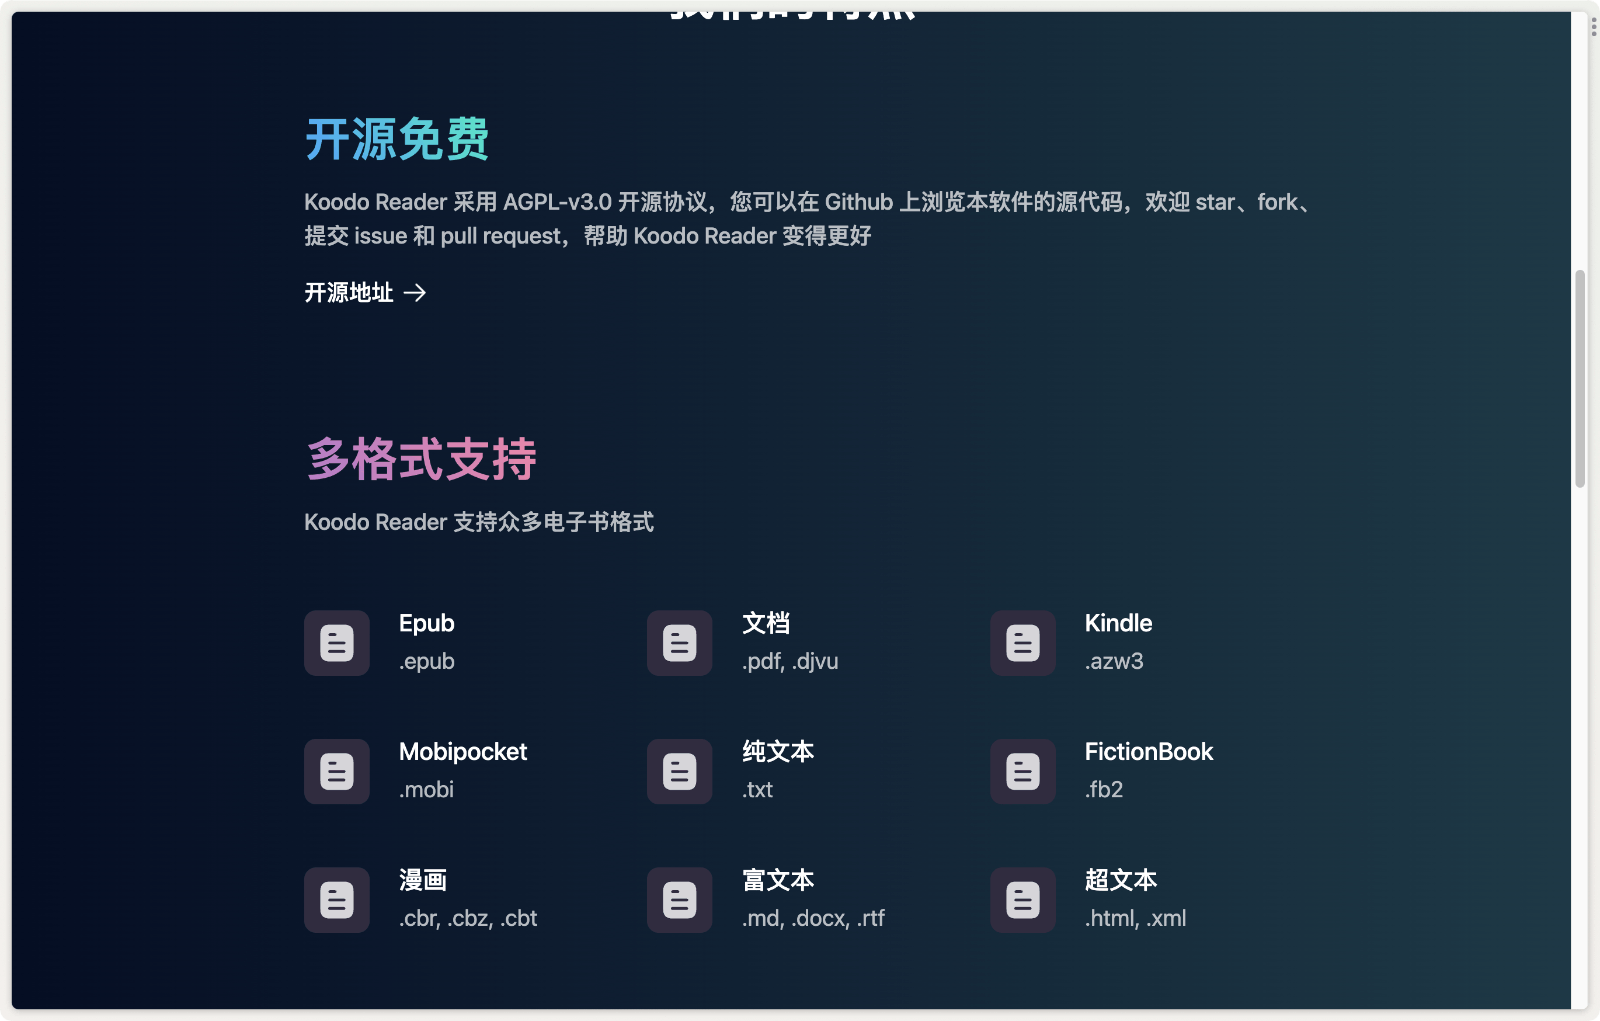Click the 富文本 file icon
This screenshot has height=1021, width=1600.
tap(679, 899)
